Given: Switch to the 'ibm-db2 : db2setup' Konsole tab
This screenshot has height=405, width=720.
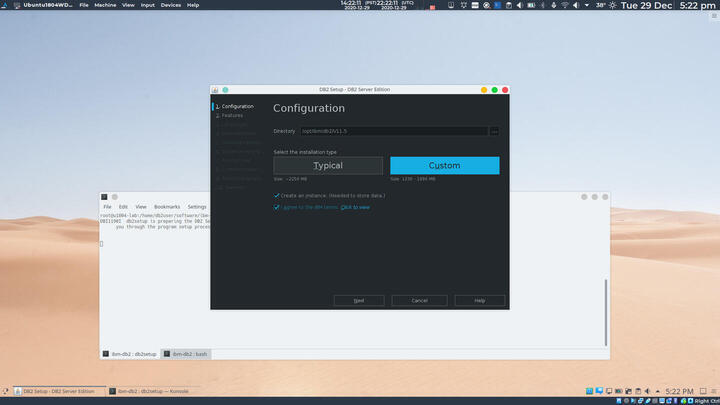Looking at the screenshot, I should point(130,354).
